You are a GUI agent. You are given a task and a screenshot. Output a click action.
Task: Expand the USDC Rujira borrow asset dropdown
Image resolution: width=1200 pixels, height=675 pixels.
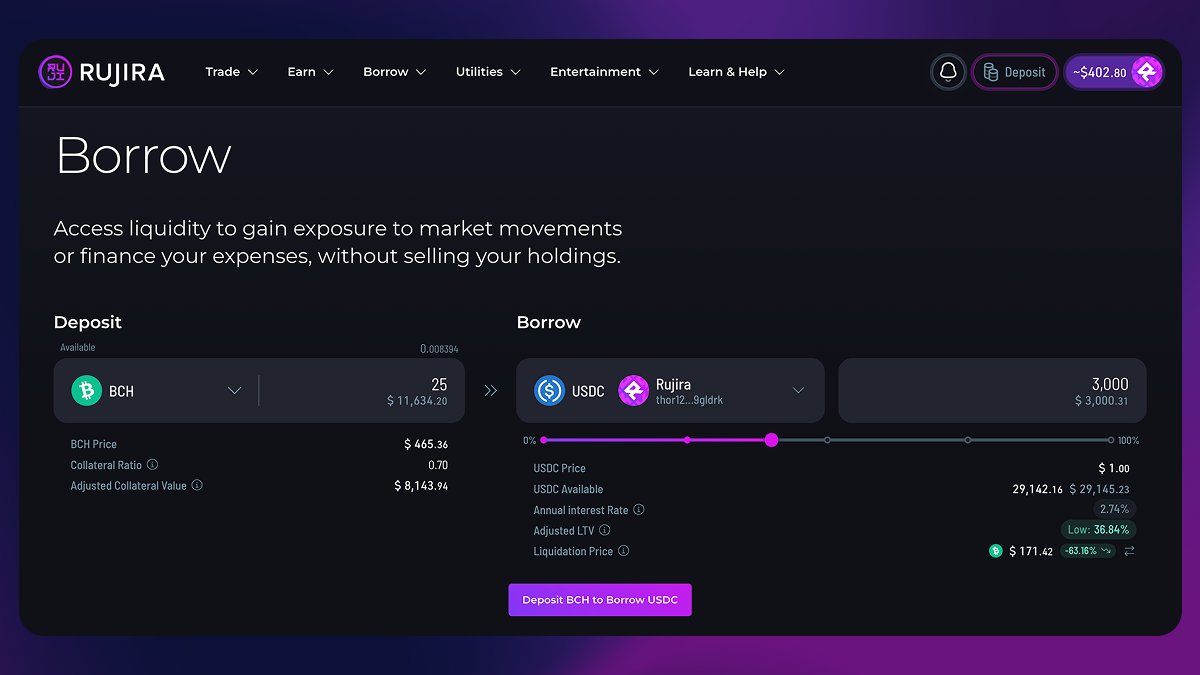(798, 391)
